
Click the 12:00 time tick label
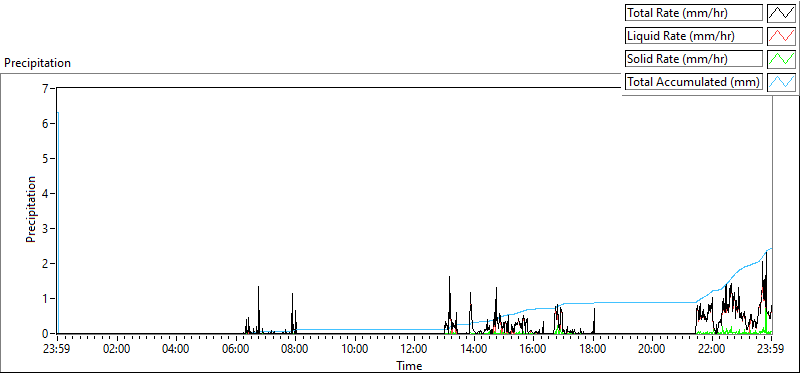tap(414, 350)
